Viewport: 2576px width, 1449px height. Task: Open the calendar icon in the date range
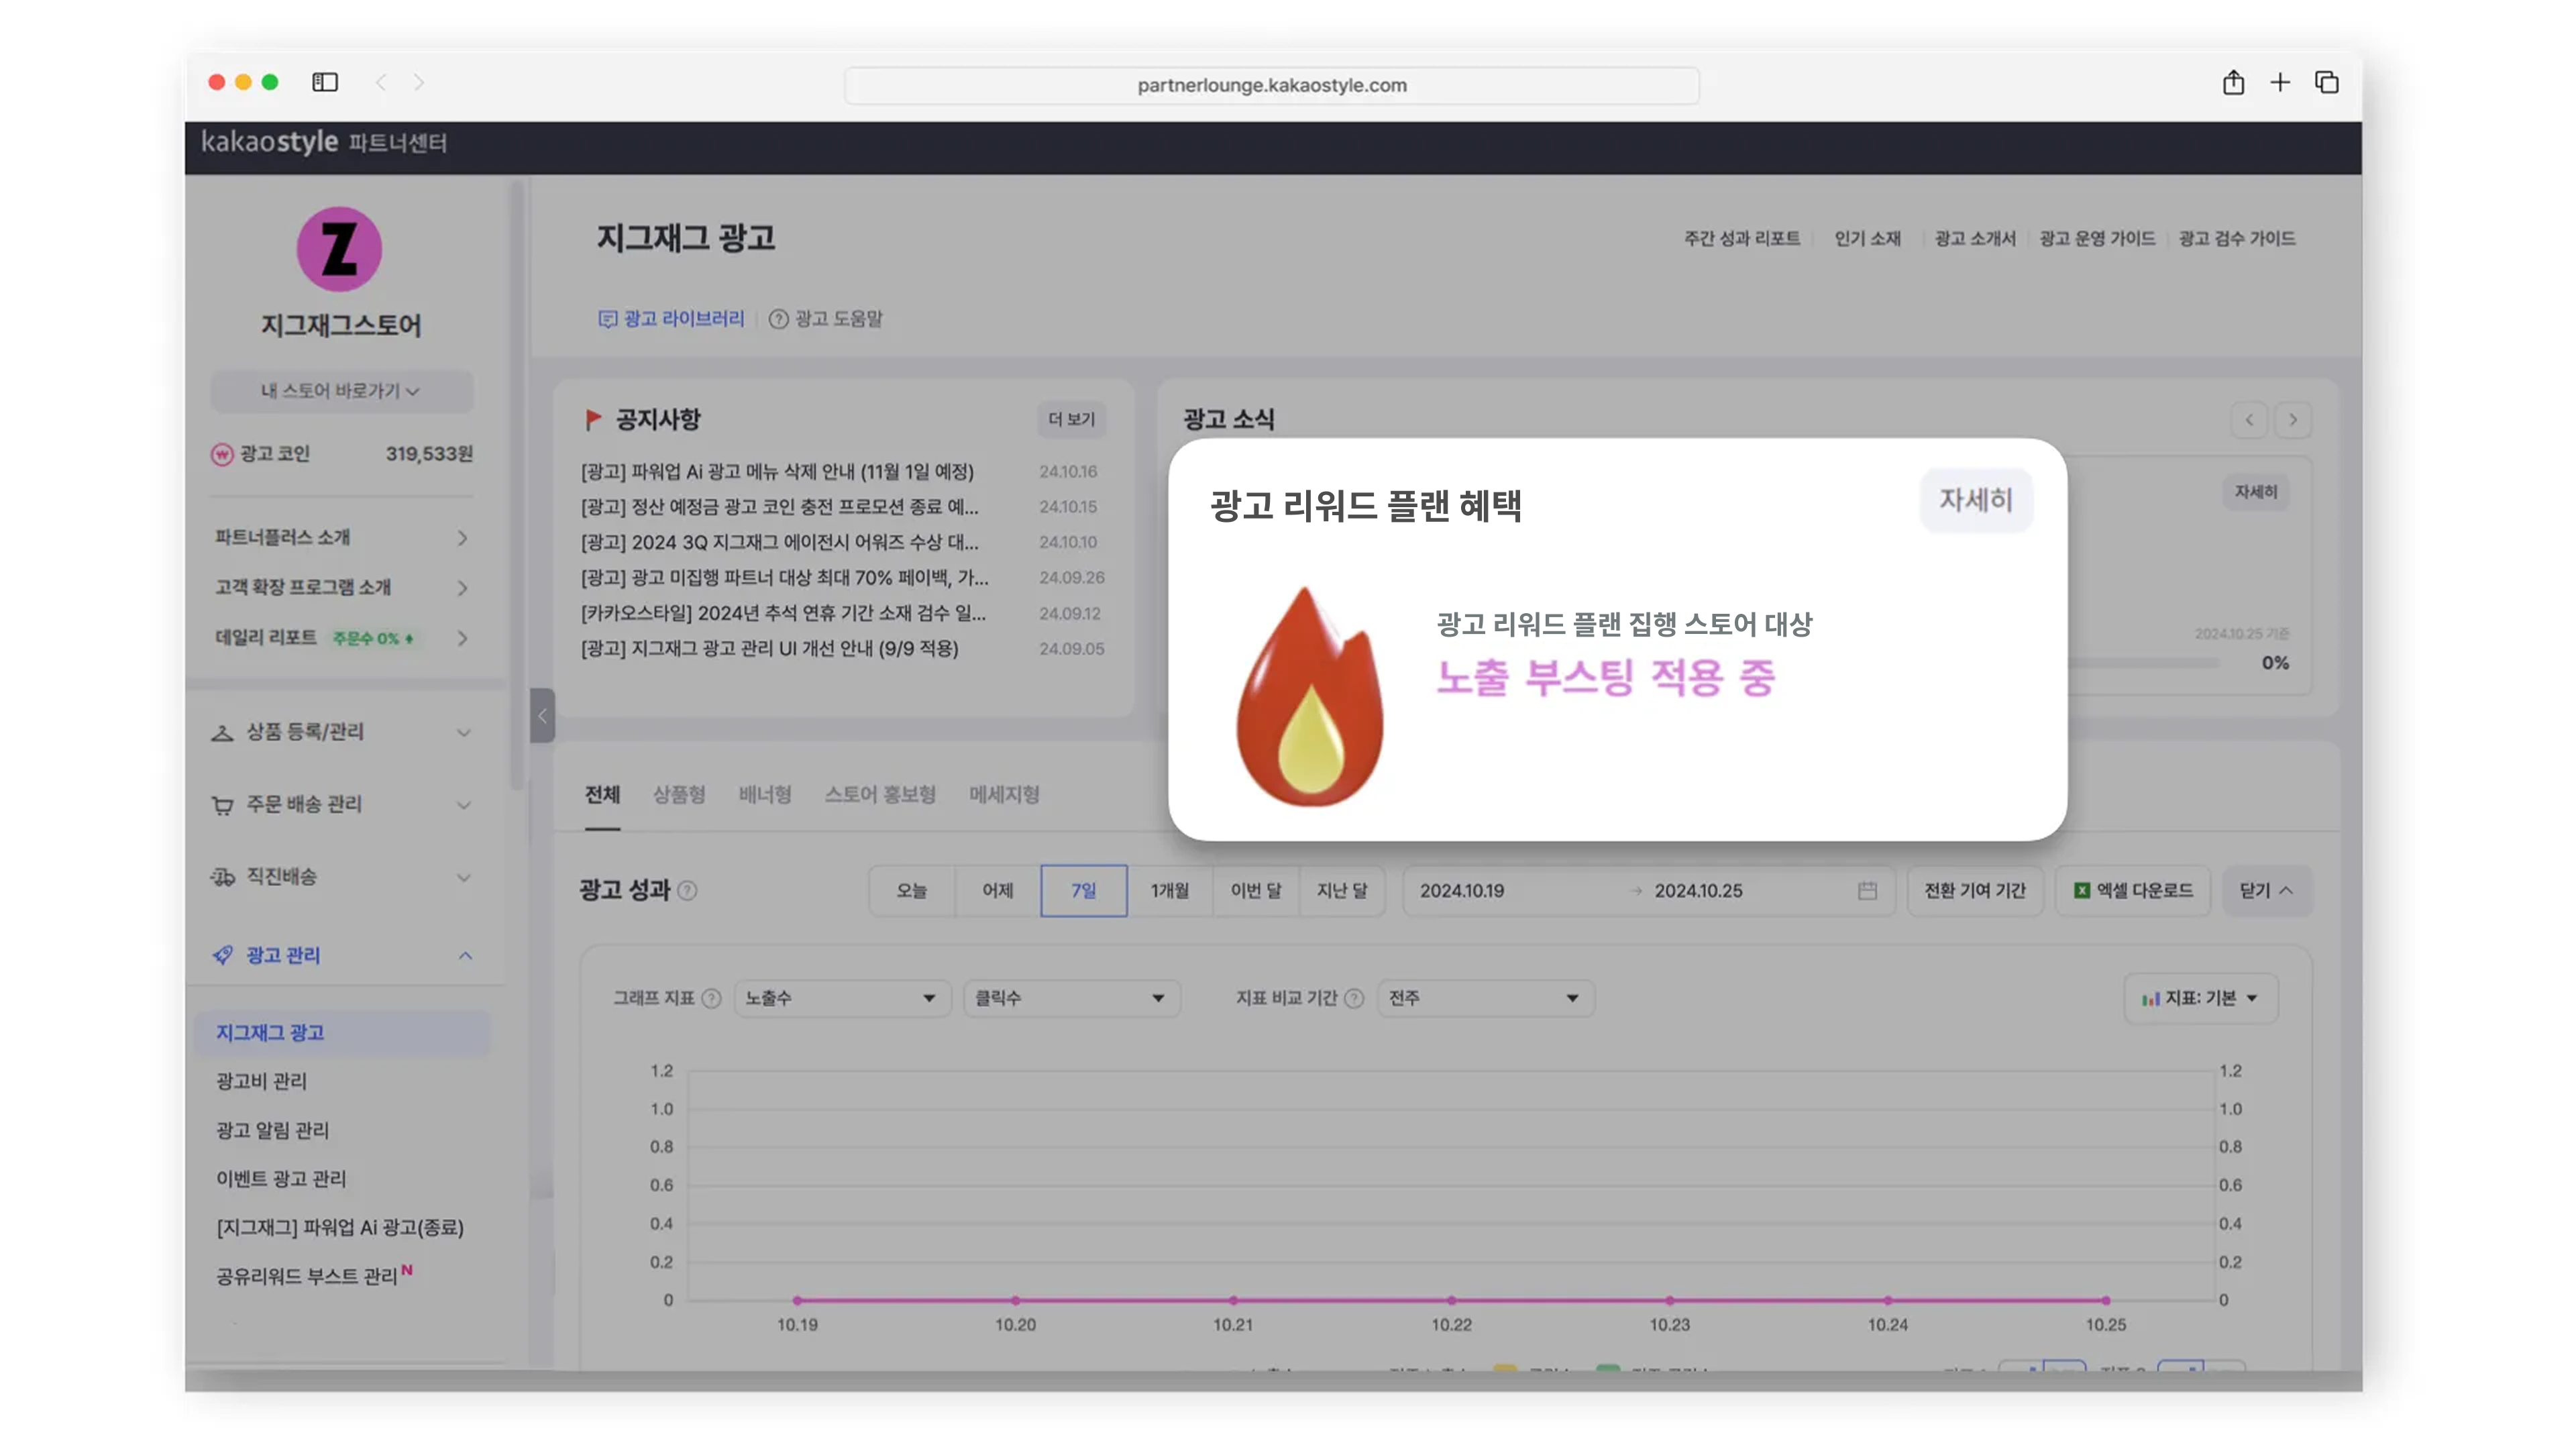pos(1867,891)
